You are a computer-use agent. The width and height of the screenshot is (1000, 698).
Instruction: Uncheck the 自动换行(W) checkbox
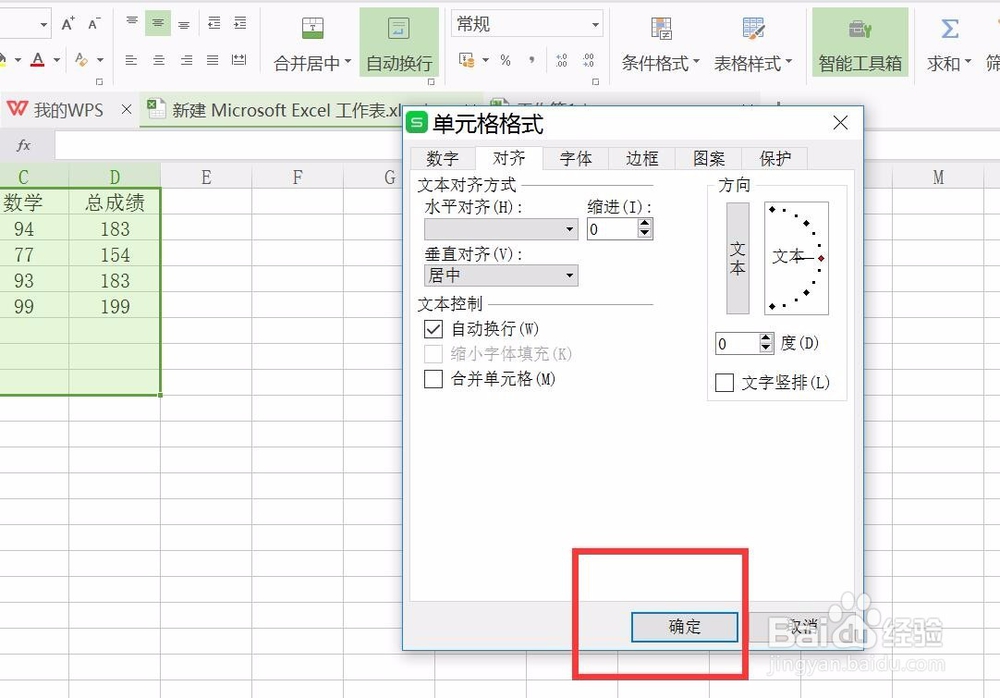click(x=434, y=329)
